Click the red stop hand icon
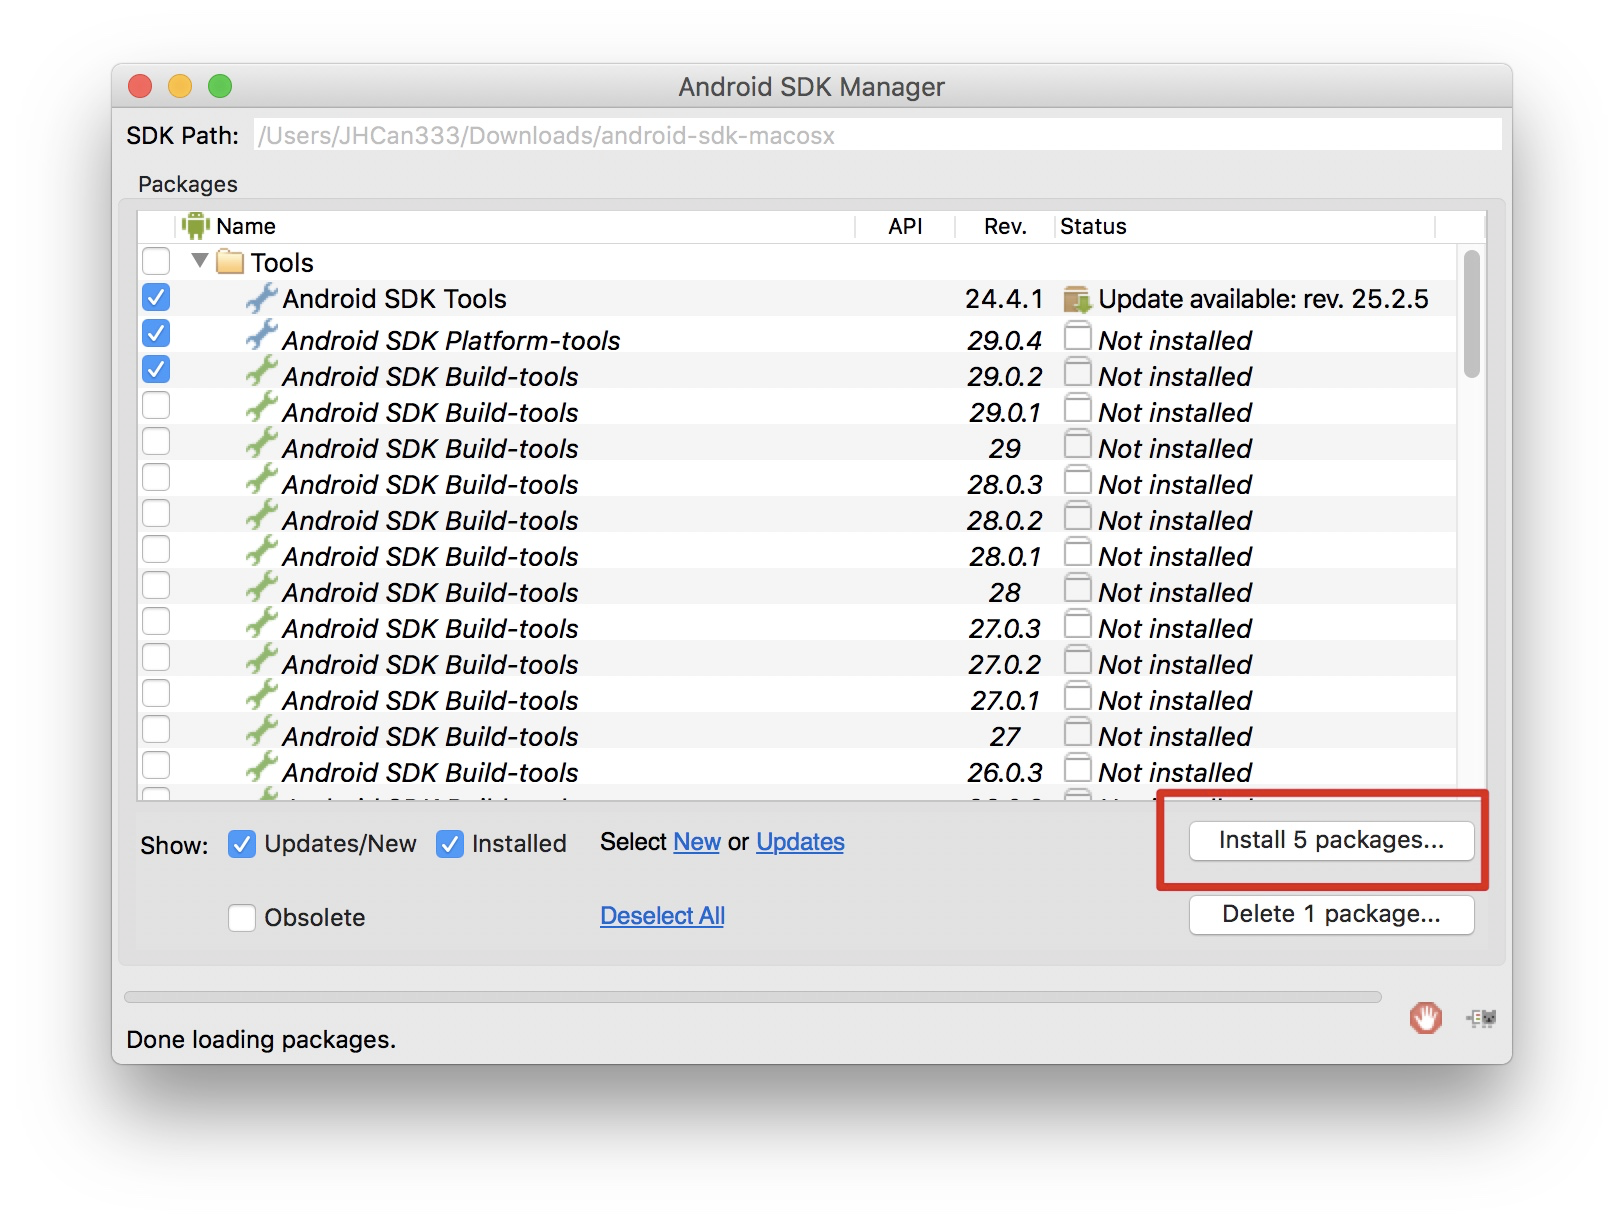The image size is (1624, 1224). point(1426,1018)
